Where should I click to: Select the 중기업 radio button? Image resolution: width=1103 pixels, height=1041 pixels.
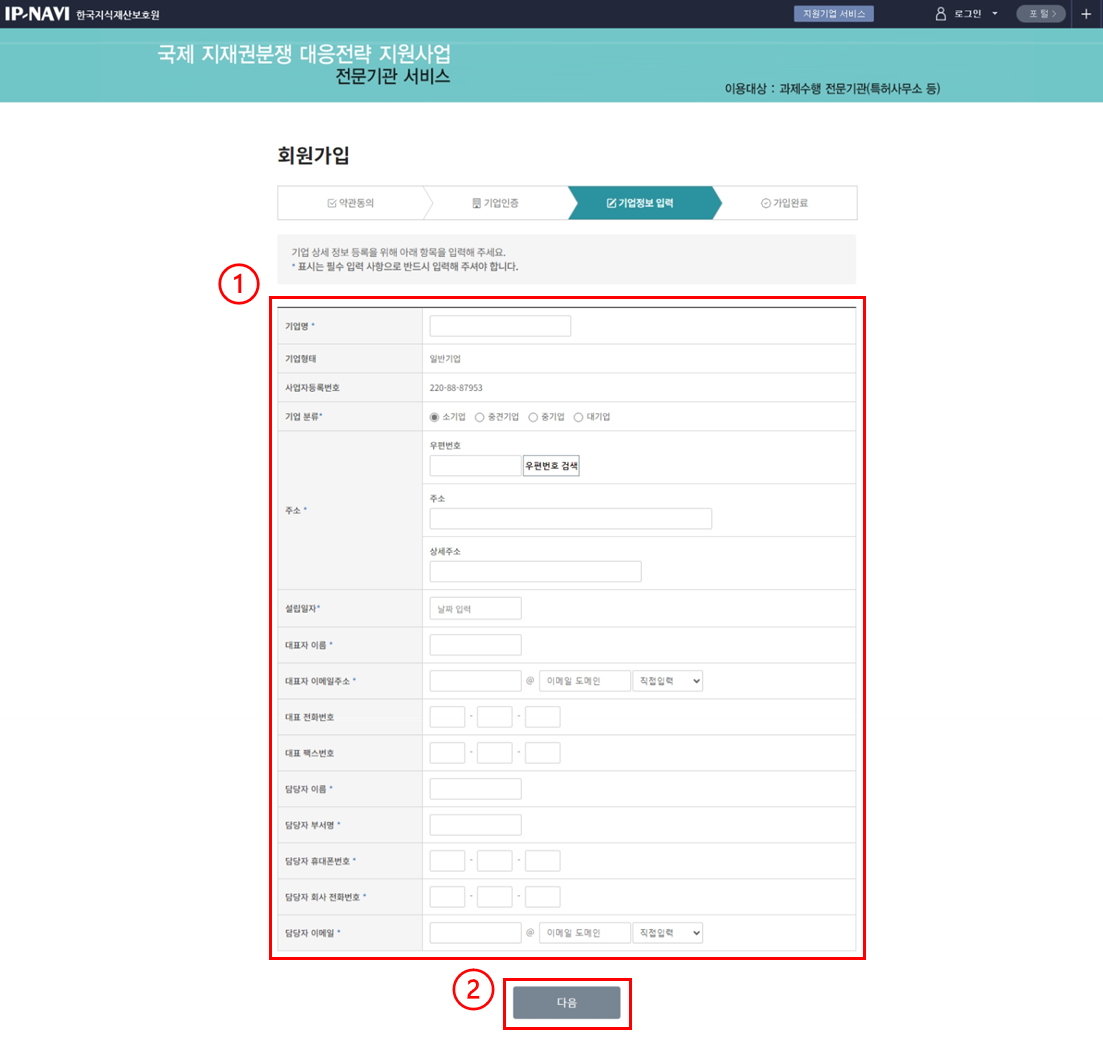tap(533, 417)
